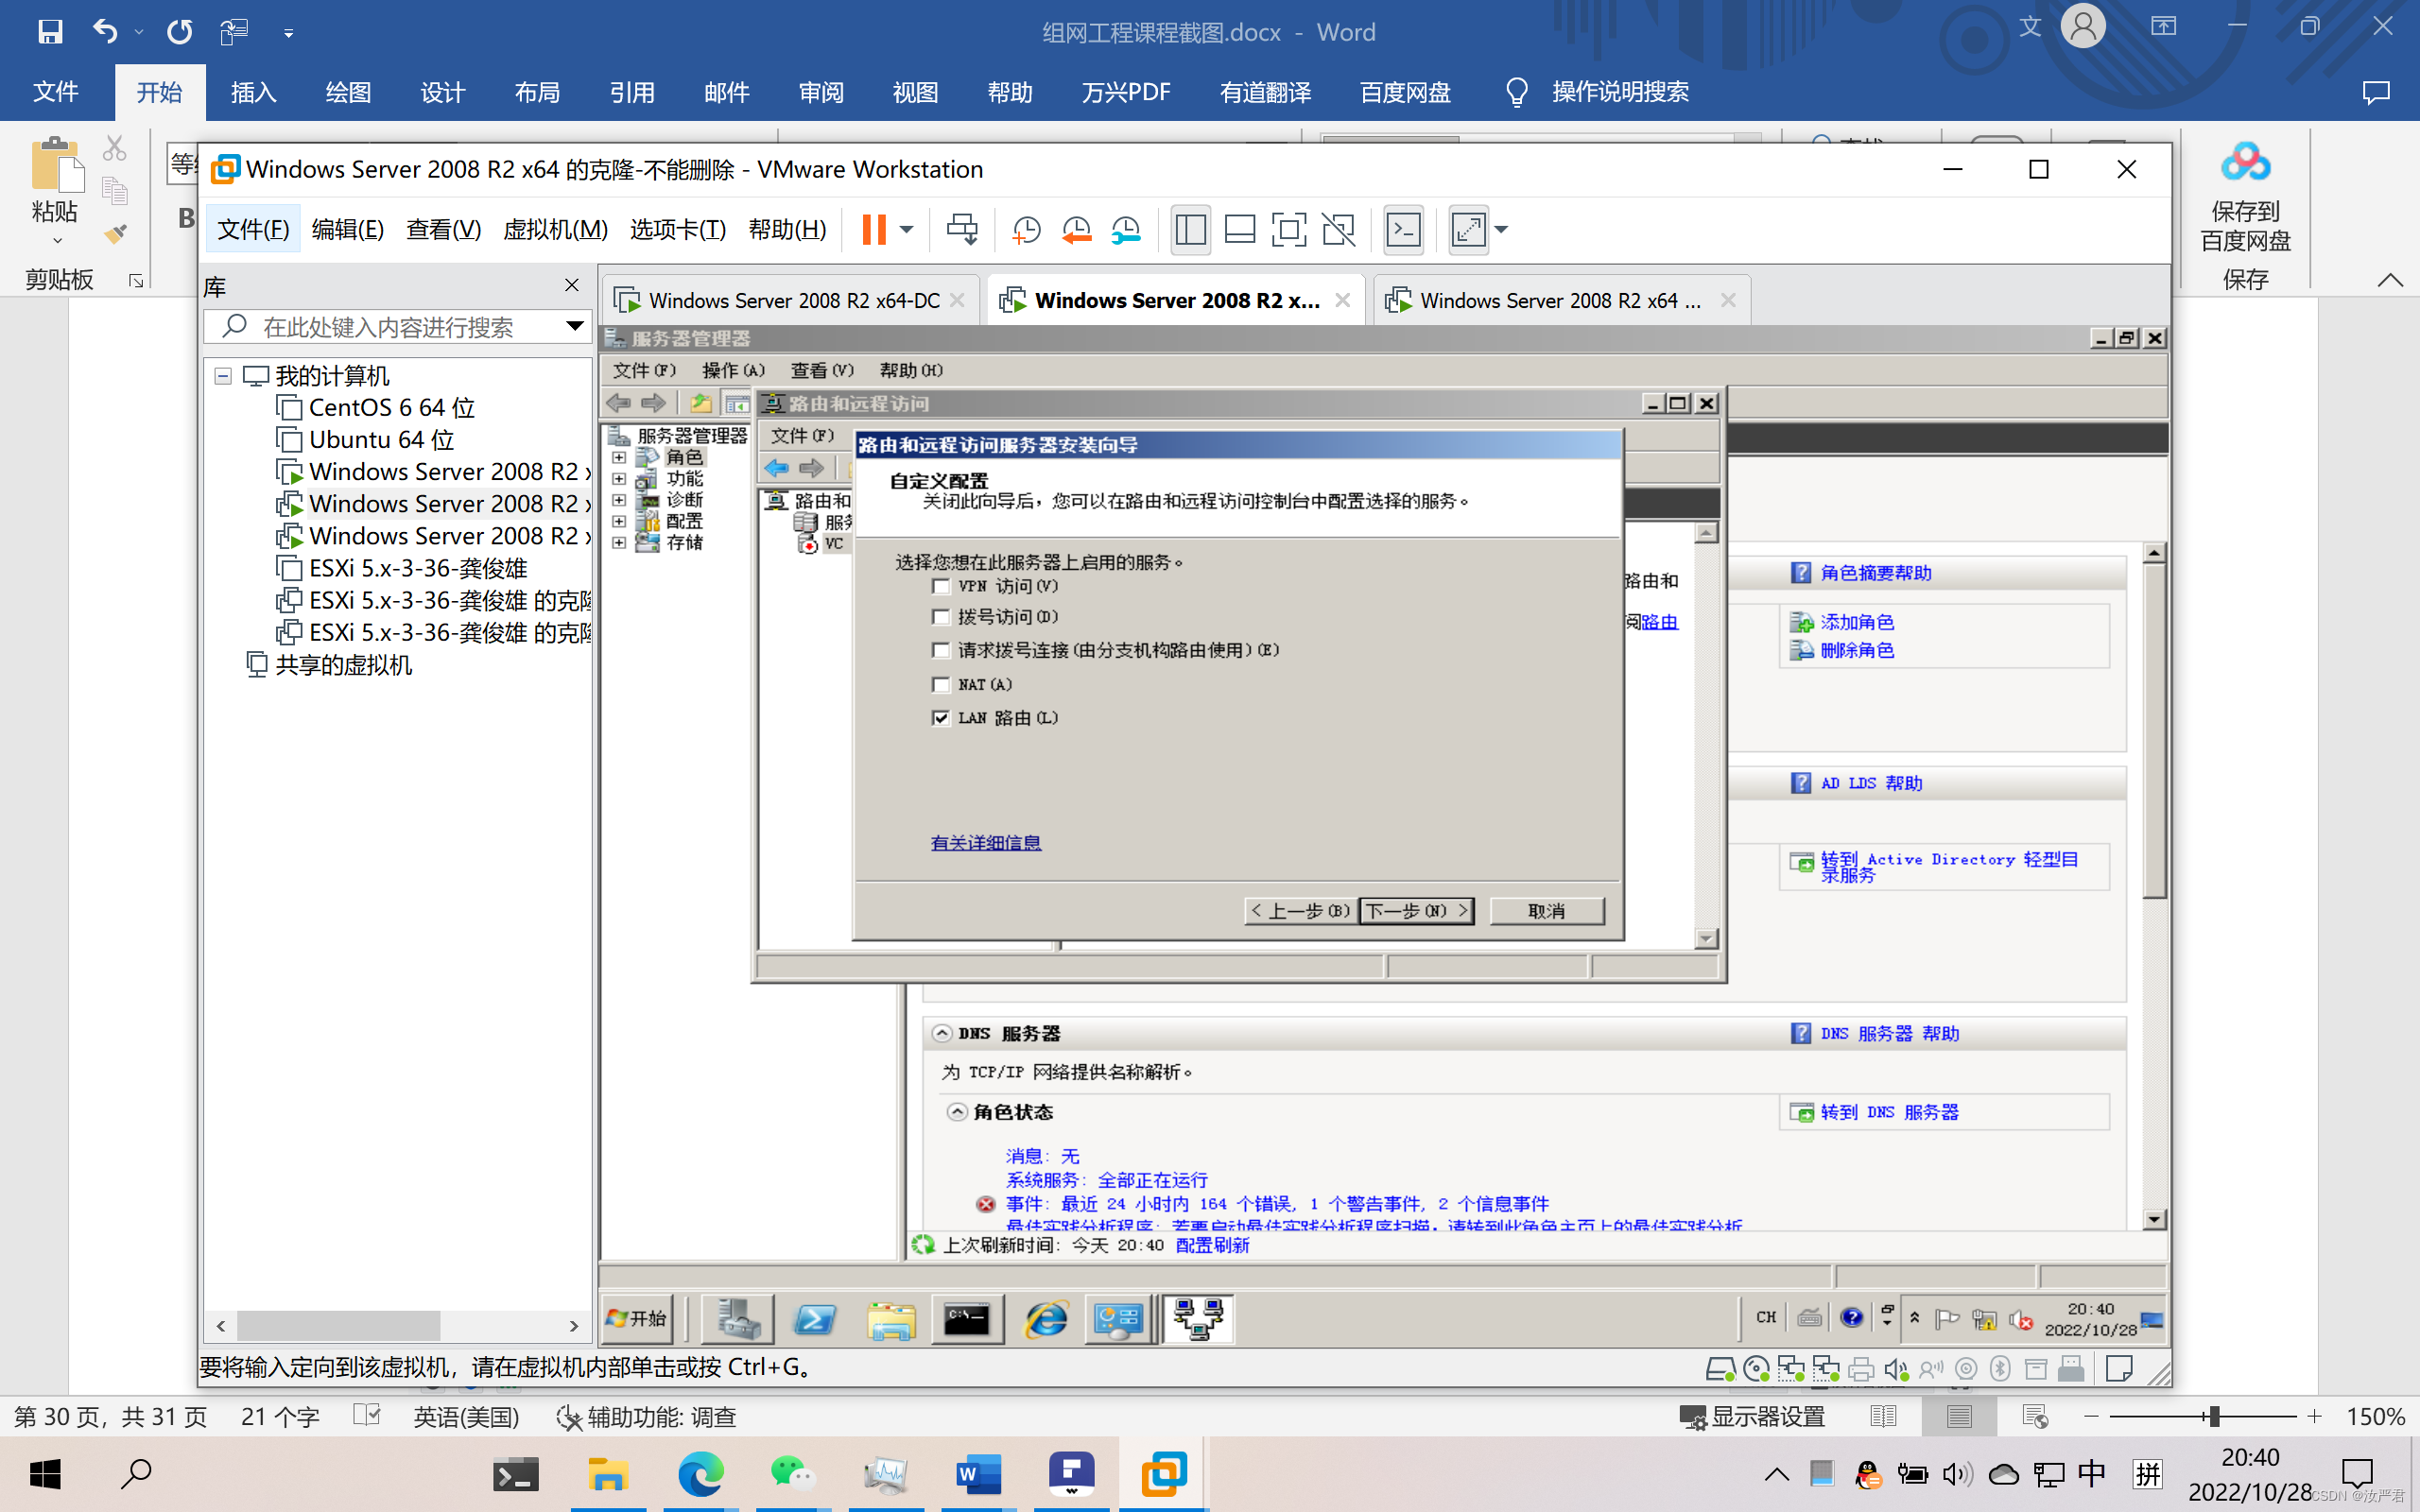Uncheck the LAN 路由 checkbox

tap(940, 718)
